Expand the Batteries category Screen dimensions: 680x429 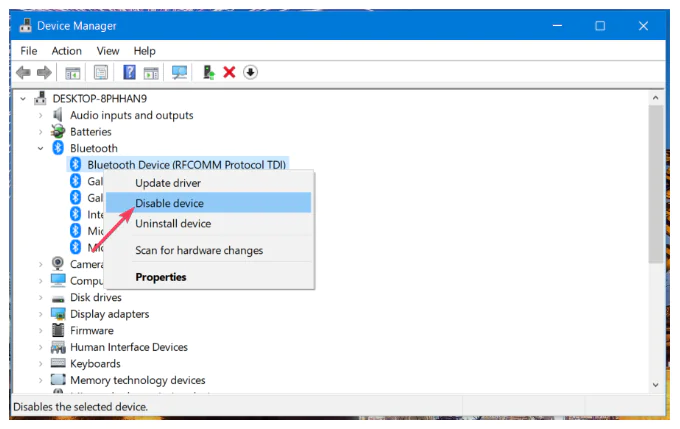40,132
